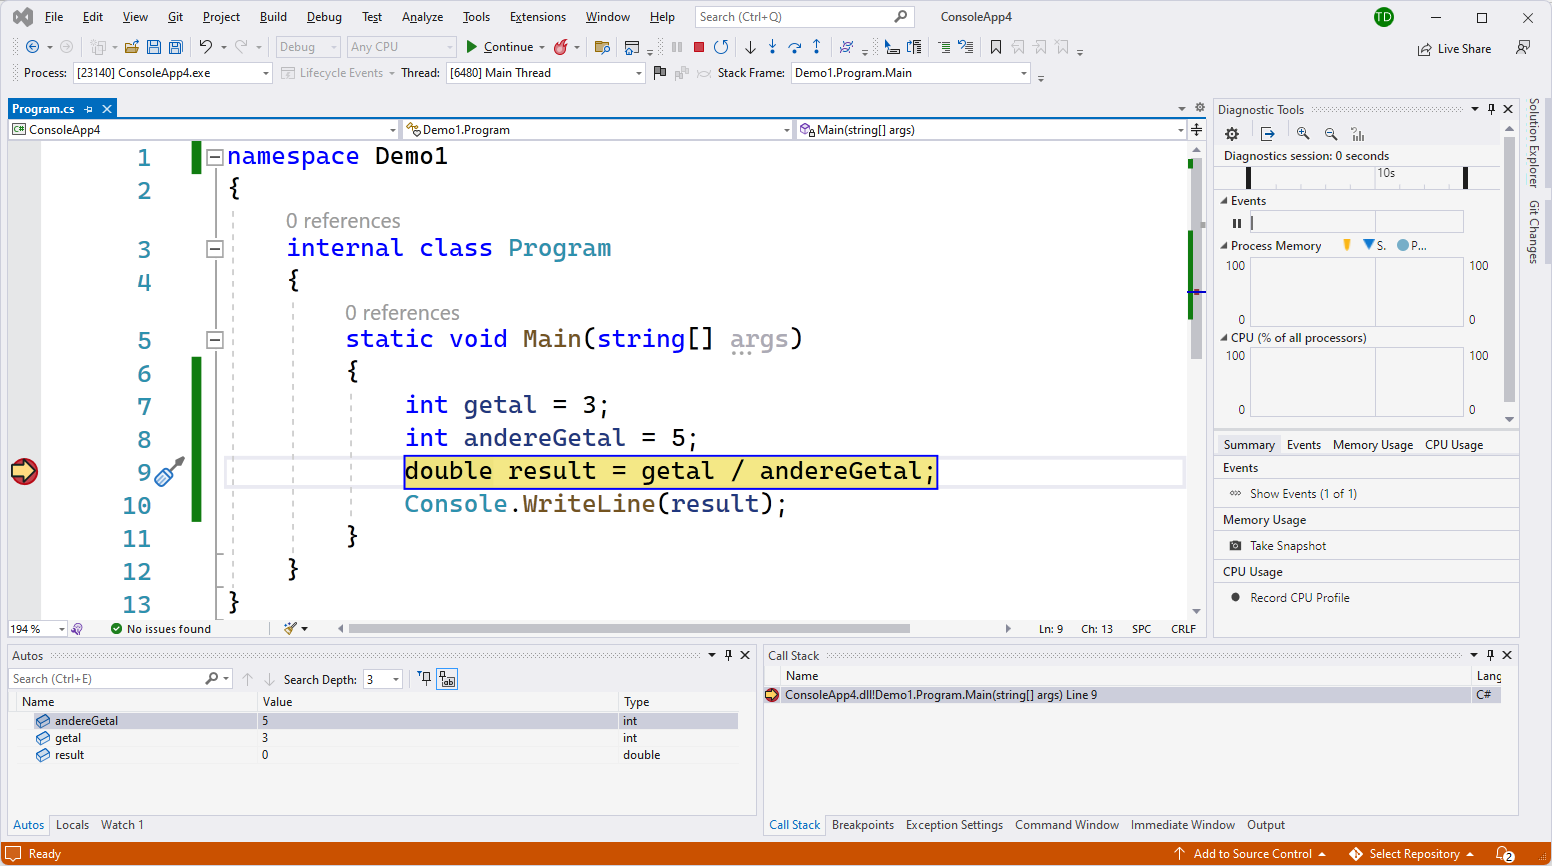Click the notifications bell in status bar
The width and height of the screenshot is (1552, 866).
tap(1505, 854)
